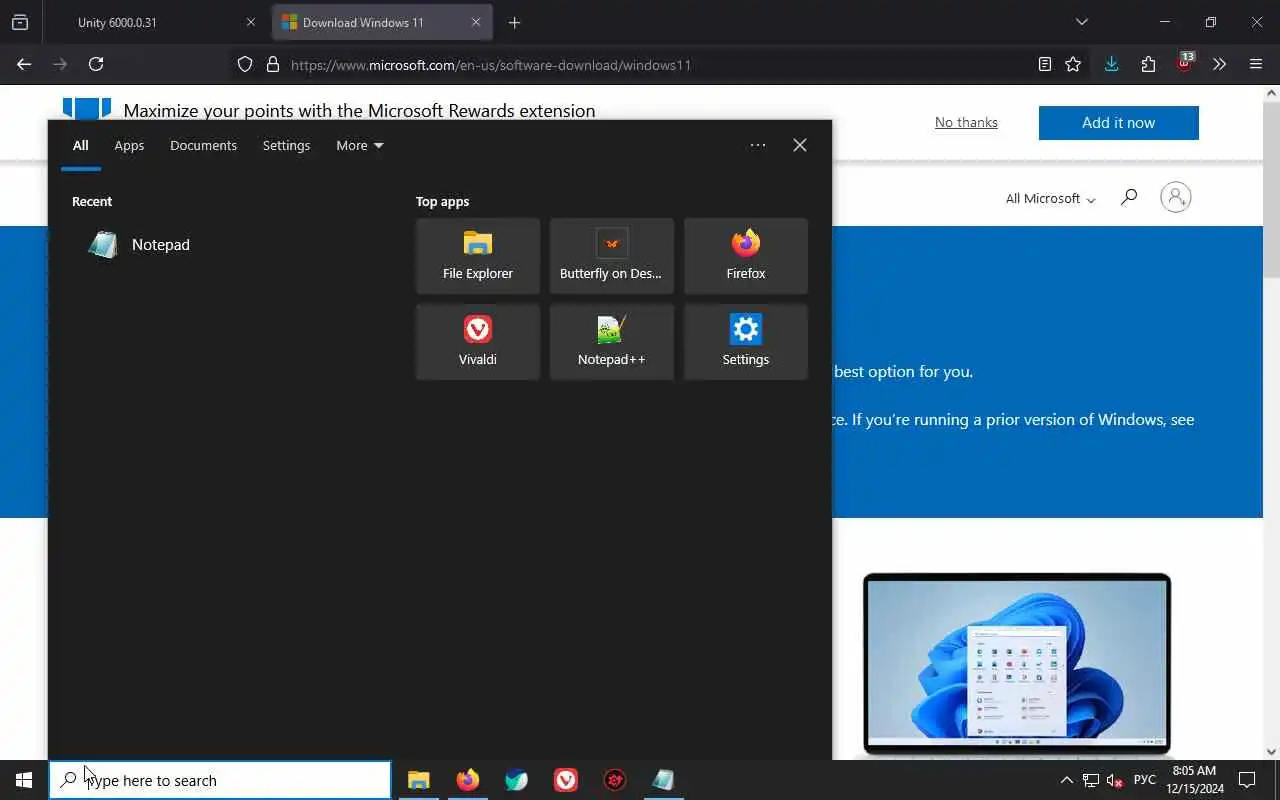Open the Firefox downloads panel

click(x=1111, y=64)
